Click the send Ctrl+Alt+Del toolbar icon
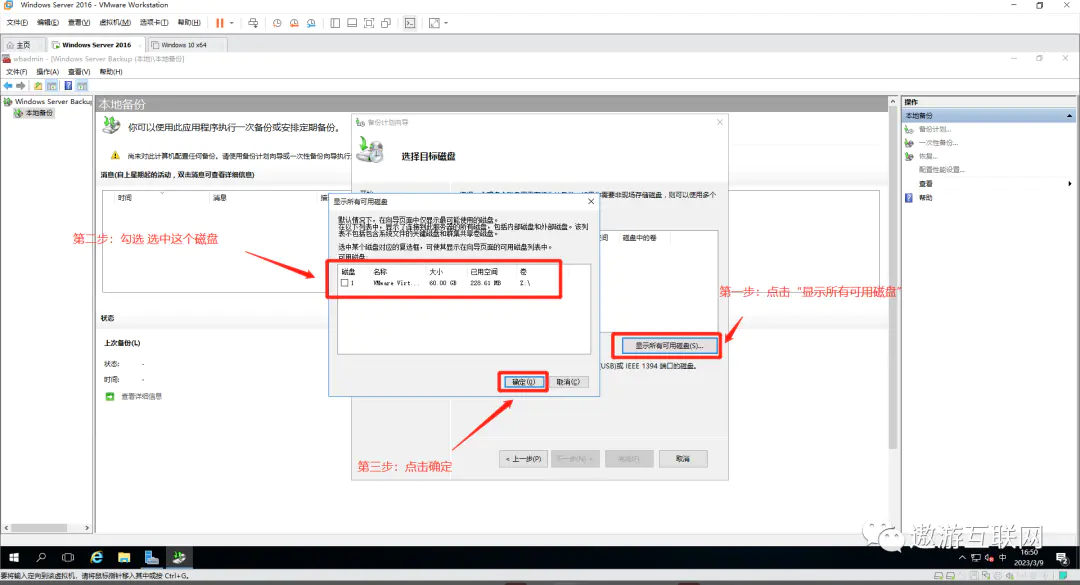1080x585 pixels. pyautogui.click(x=253, y=23)
